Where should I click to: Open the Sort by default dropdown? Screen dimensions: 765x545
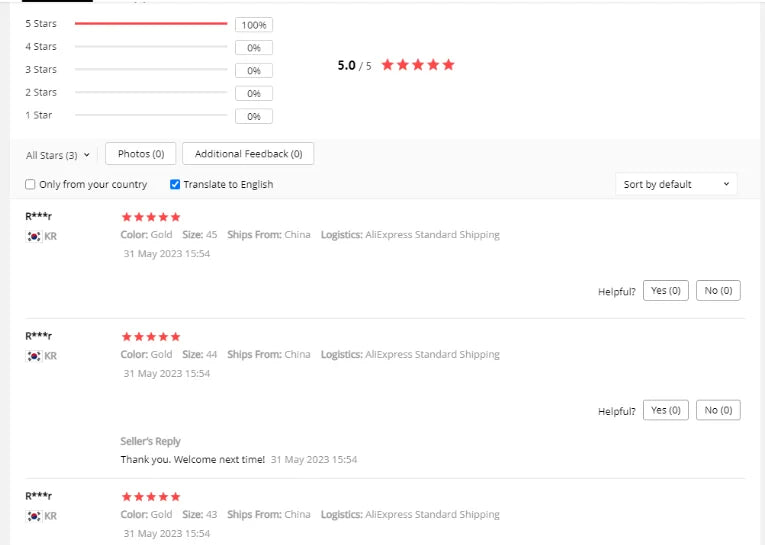[676, 184]
